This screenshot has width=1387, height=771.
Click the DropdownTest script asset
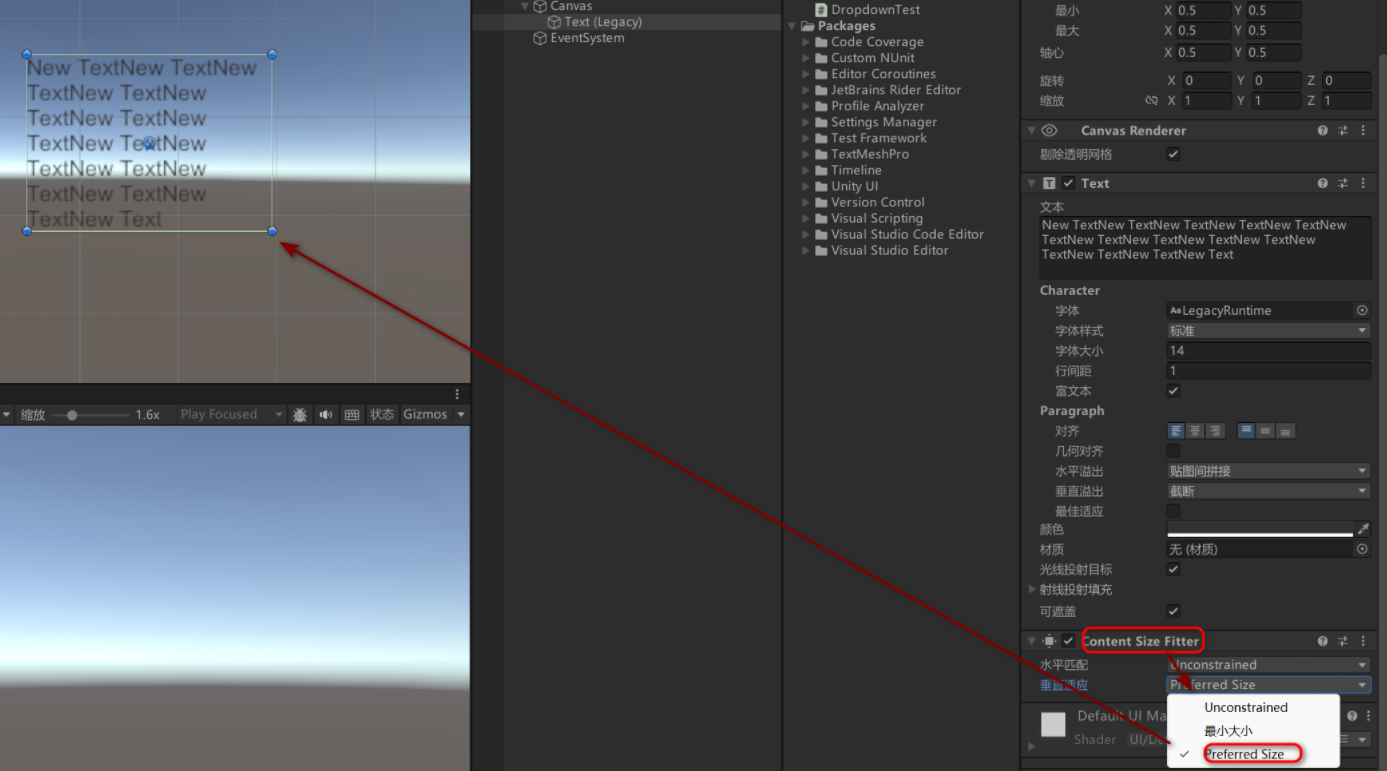(x=866, y=9)
